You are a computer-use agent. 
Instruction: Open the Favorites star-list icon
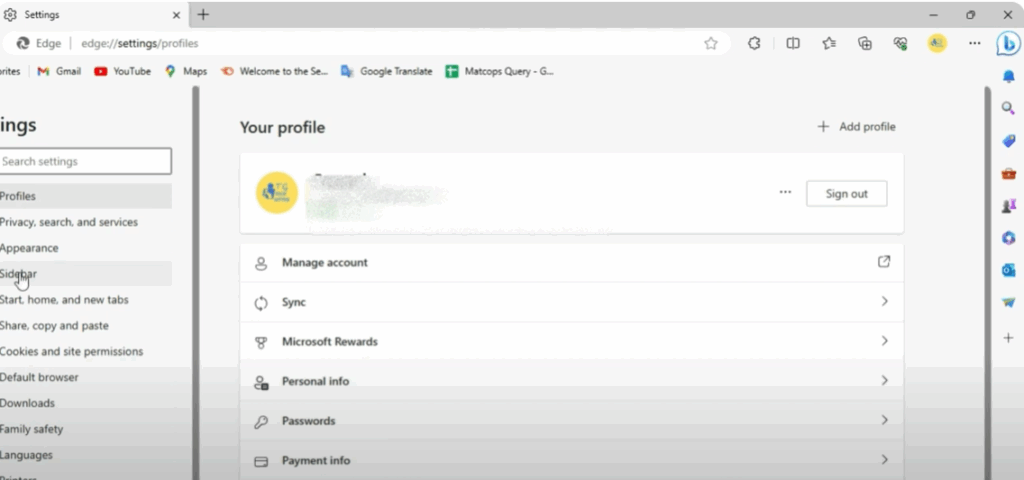pos(829,43)
